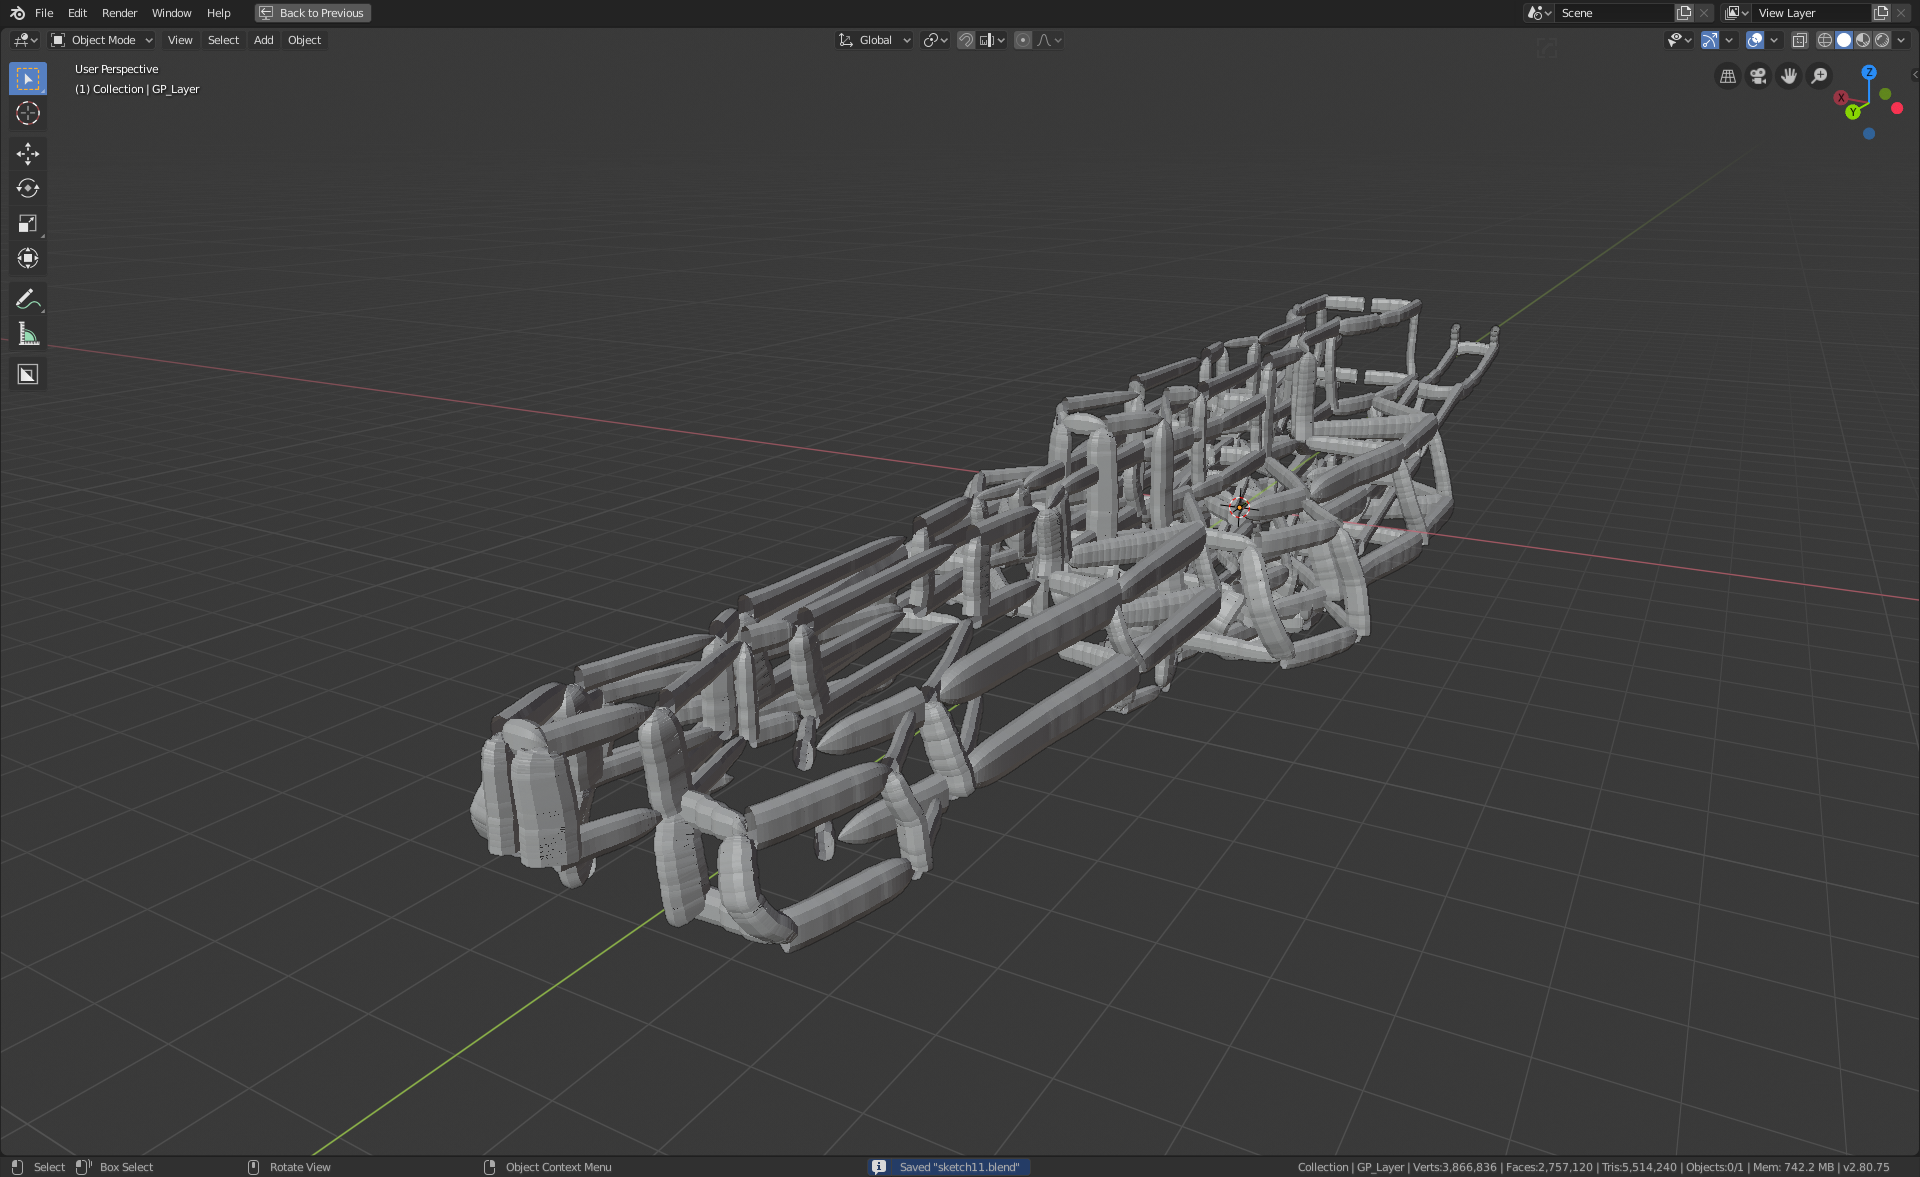Open the Object Mode dropdown
This screenshot has height=1177, width=1920.
click(102, 40)
